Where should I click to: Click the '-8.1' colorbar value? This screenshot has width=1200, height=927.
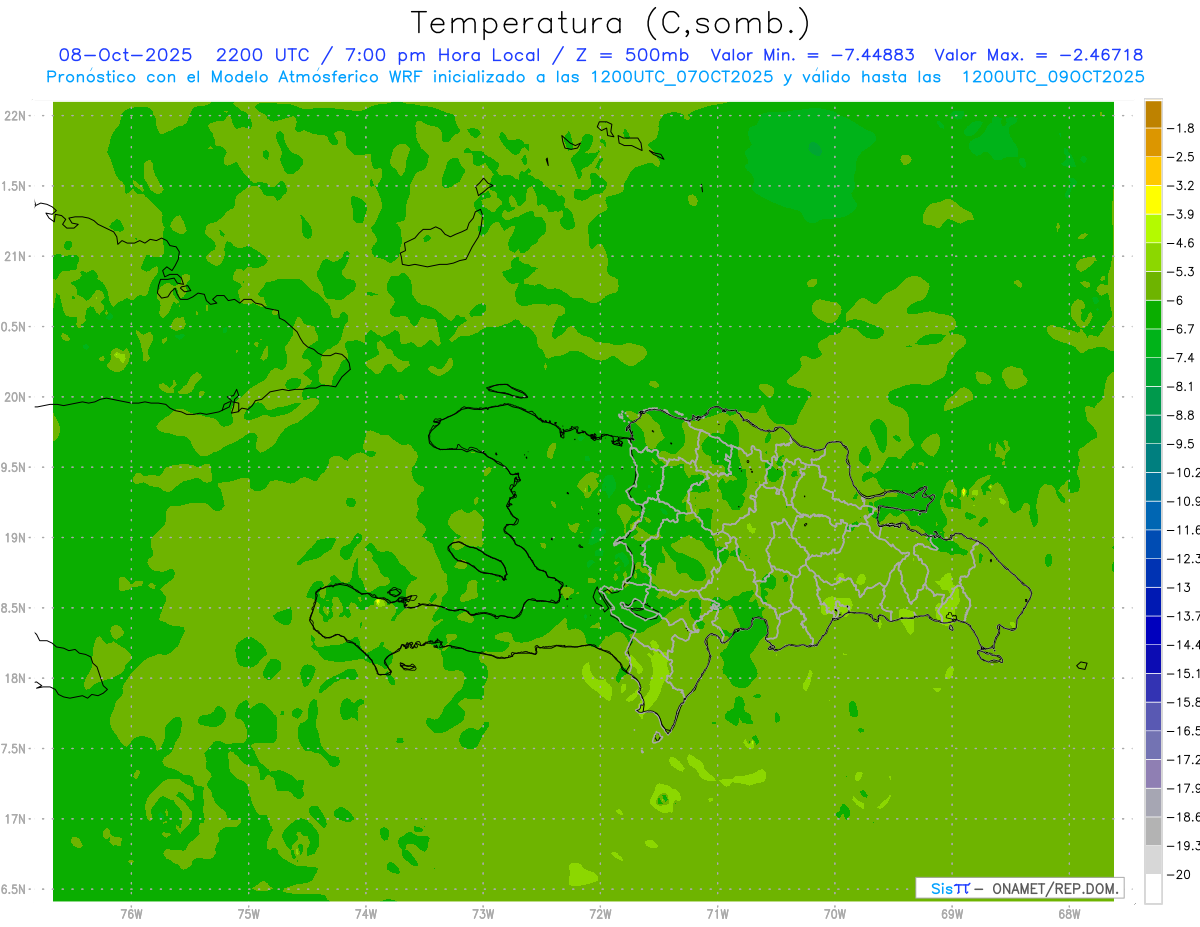[1182, 386]
